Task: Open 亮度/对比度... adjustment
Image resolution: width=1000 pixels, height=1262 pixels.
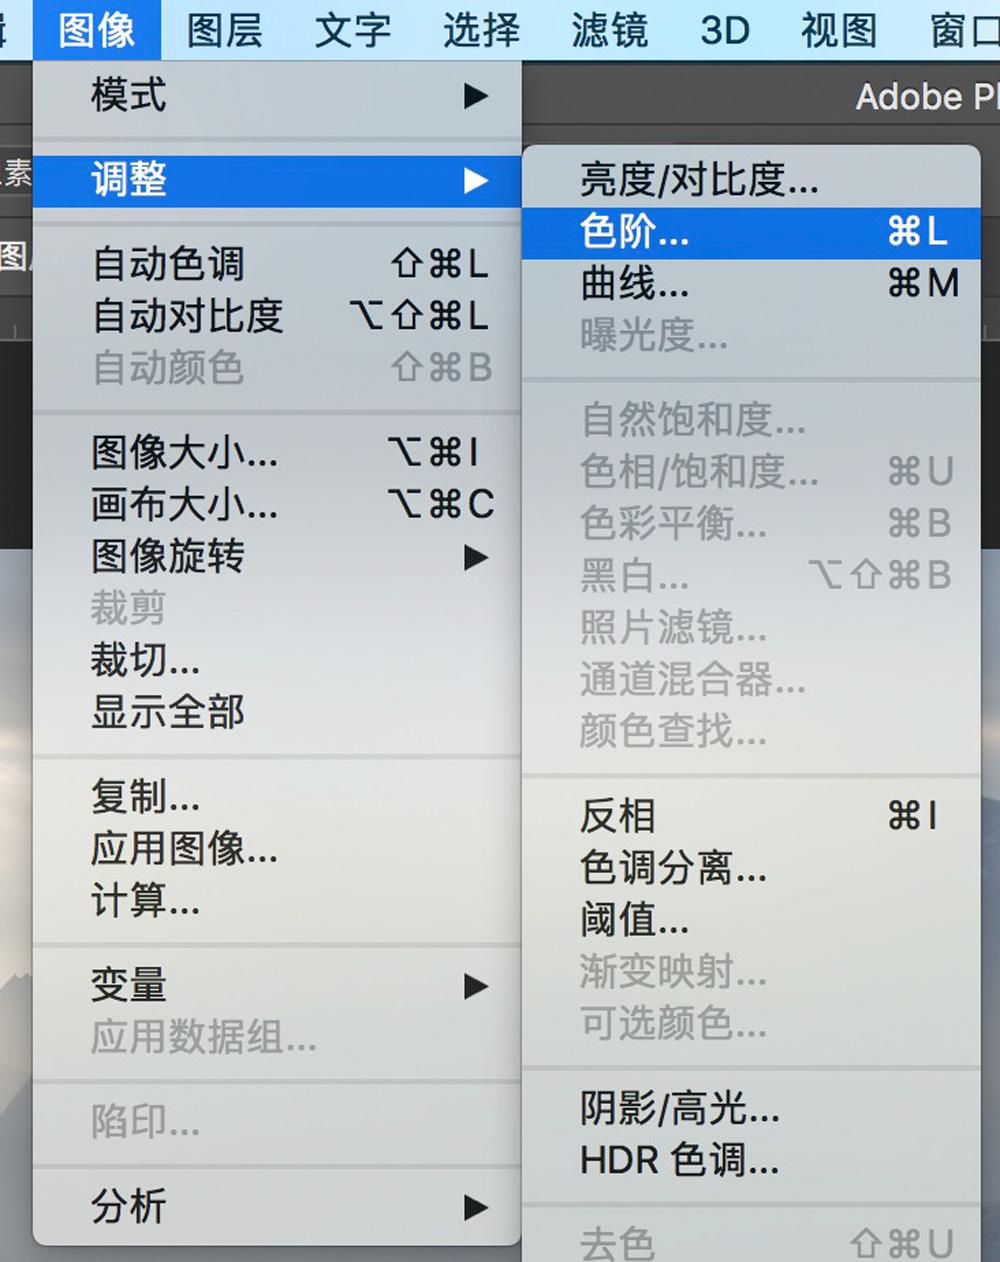Action: point(751,180)
